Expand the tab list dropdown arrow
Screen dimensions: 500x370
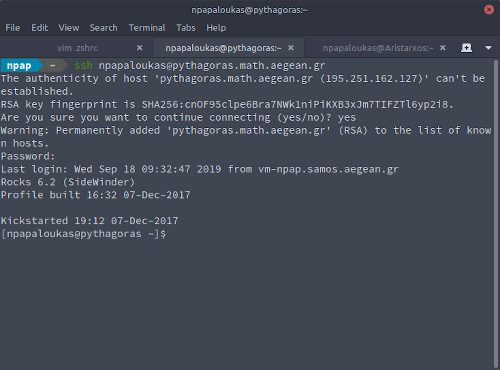(488, 48)
